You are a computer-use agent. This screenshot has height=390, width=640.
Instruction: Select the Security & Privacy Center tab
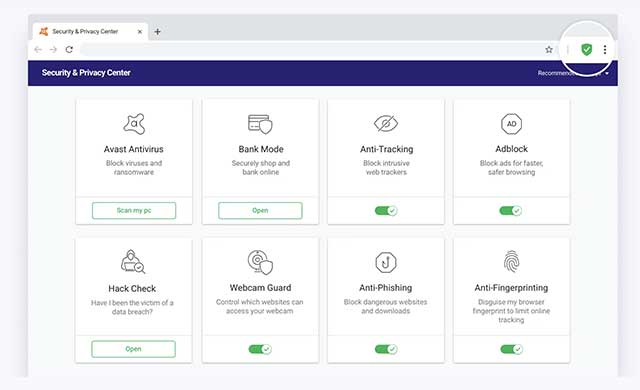click(x=90, y=31)
